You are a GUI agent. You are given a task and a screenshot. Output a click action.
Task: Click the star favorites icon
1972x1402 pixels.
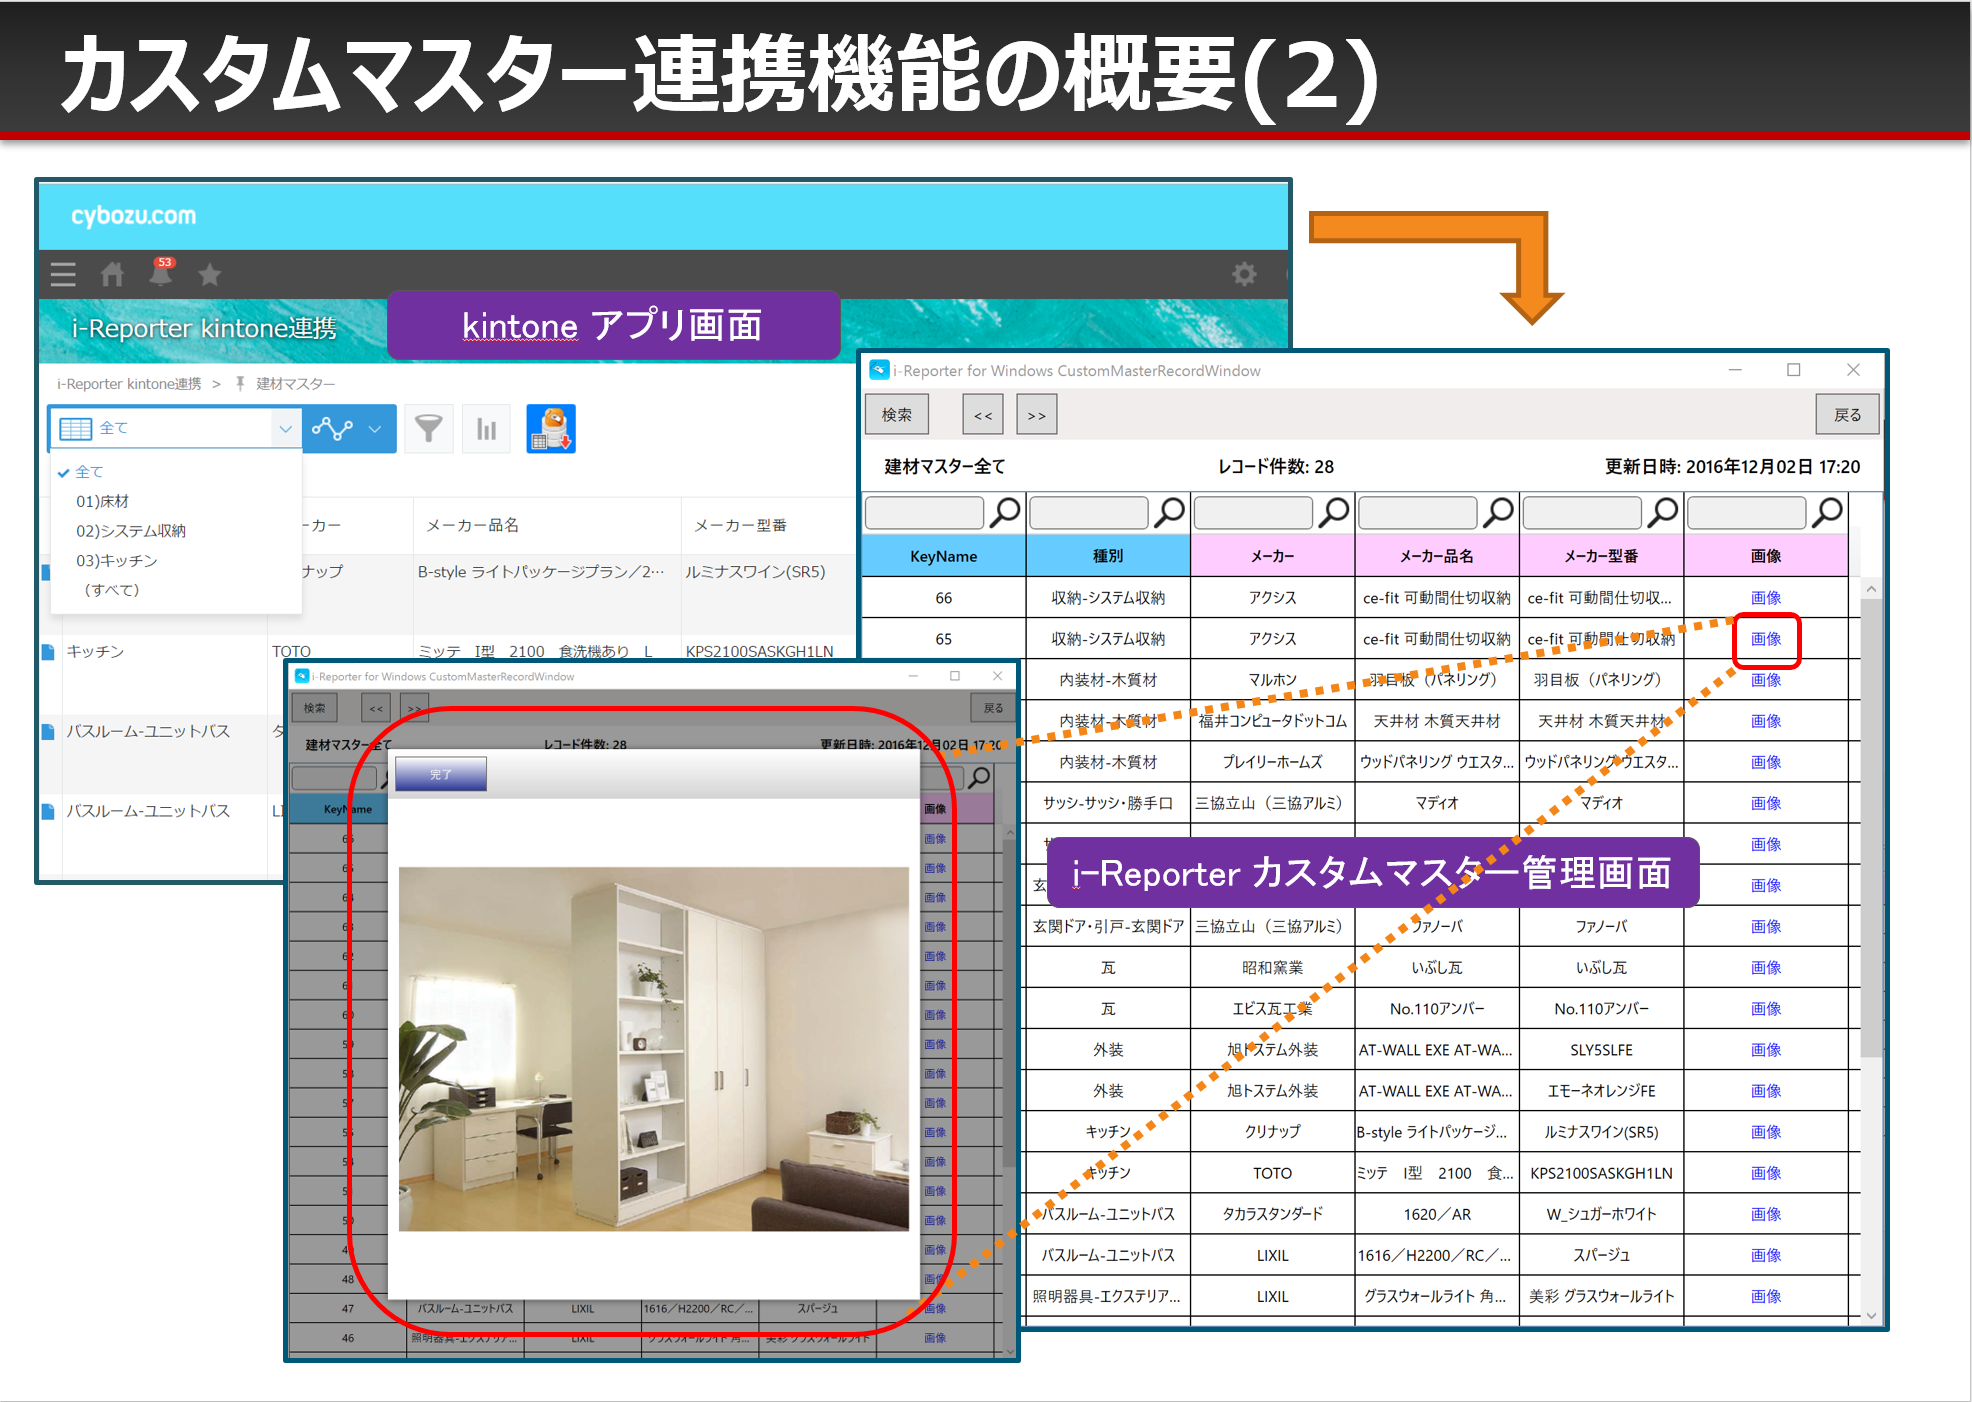click(210, 274)
